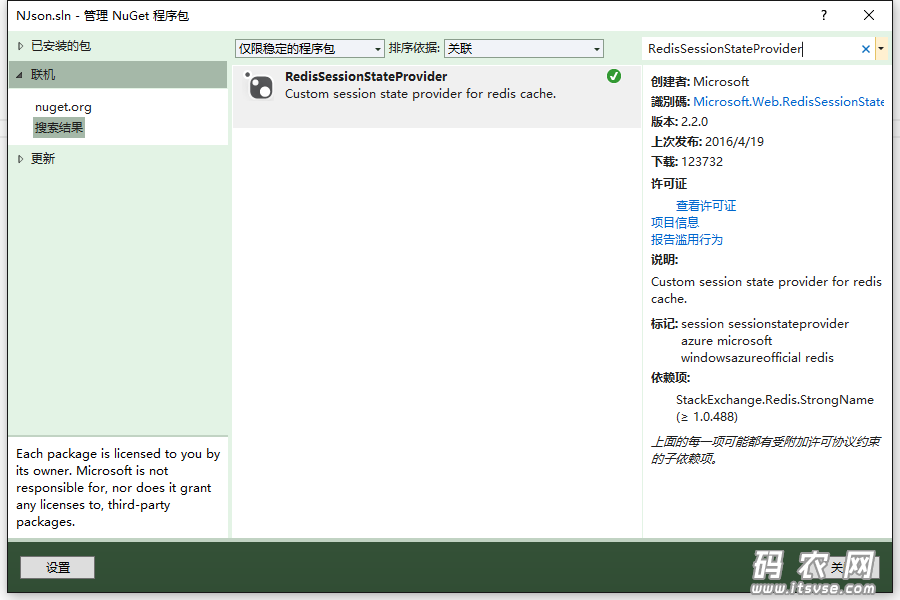Click the 设置 button
Viewport: 900px width, 600px height.
[x=57, y=567]
